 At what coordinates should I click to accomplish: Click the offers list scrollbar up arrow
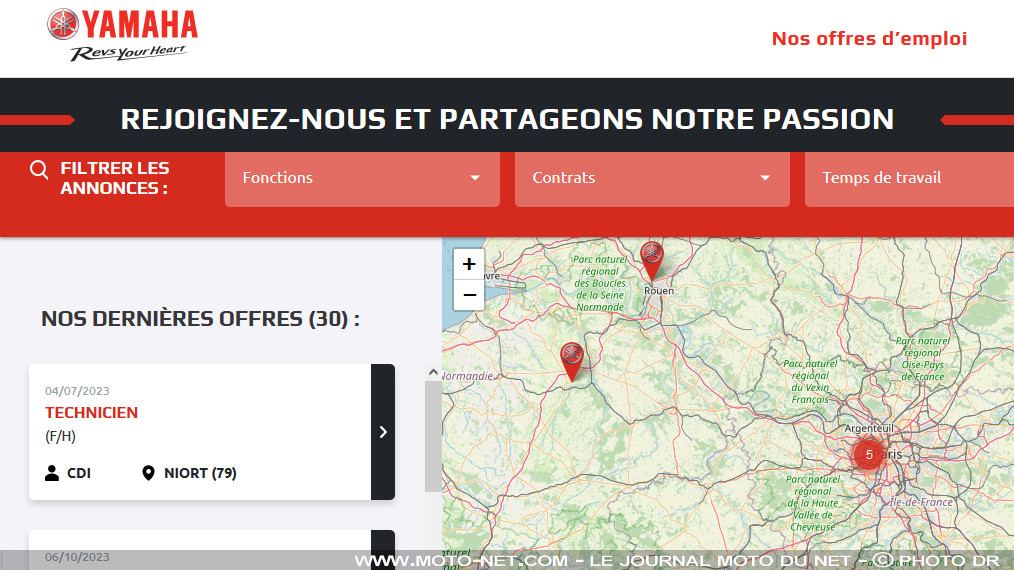pos(433,373)
